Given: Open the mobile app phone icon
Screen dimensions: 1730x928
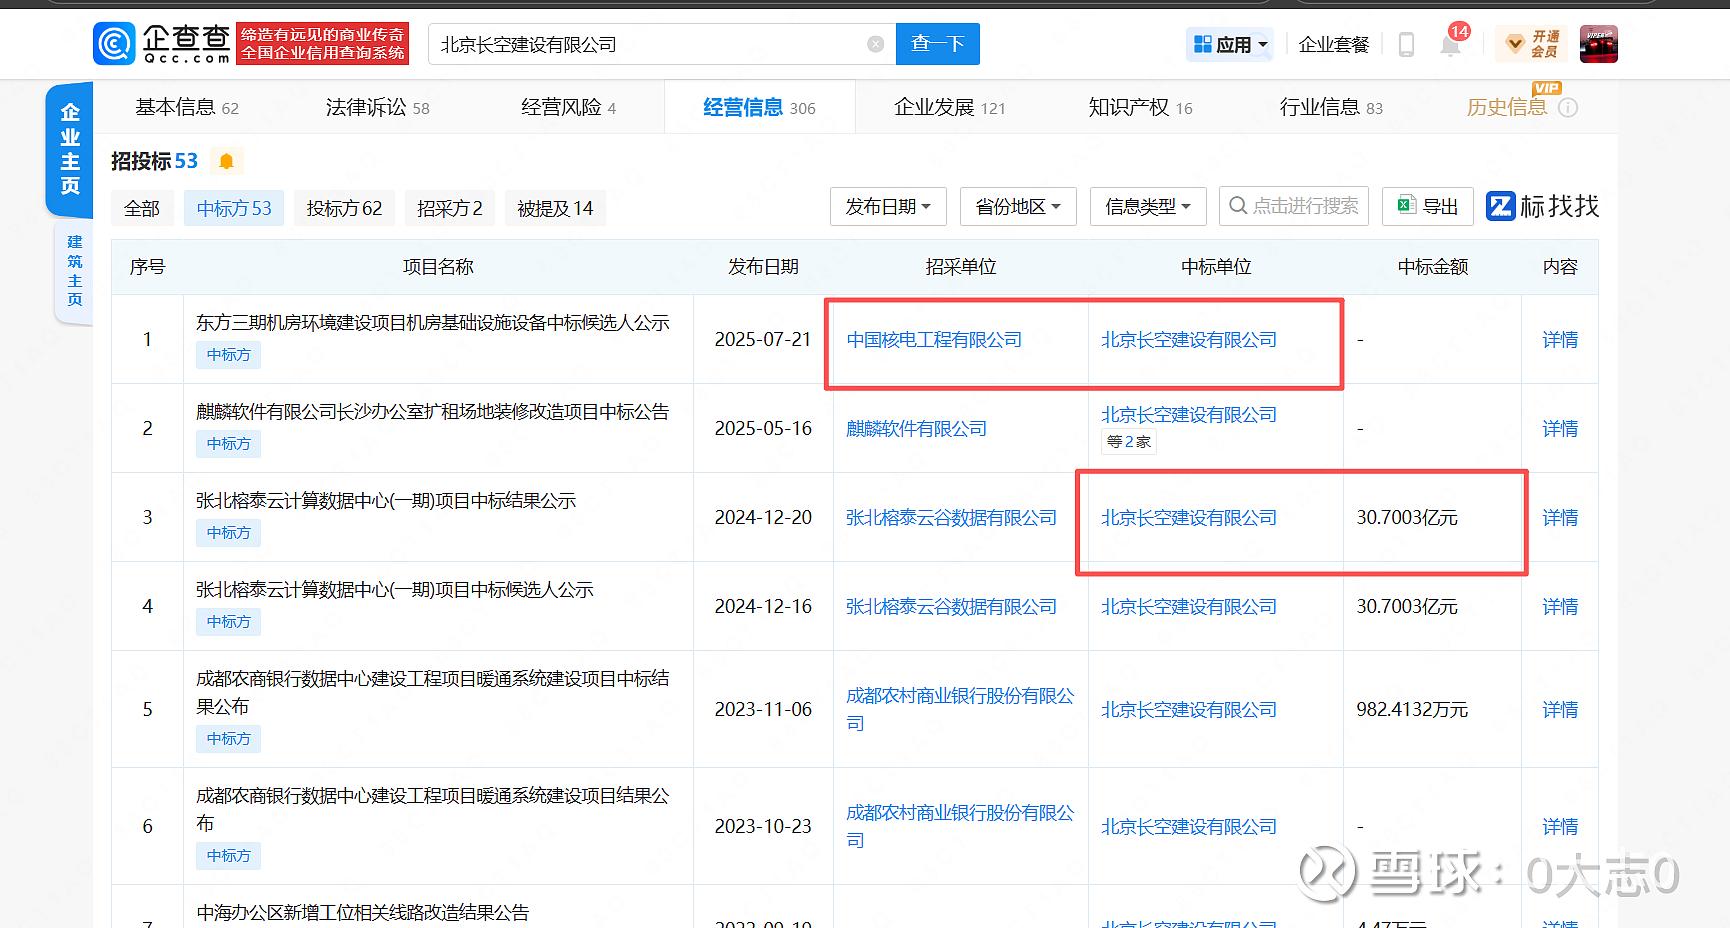Looking at the screenshot, I should [1406, 44].
